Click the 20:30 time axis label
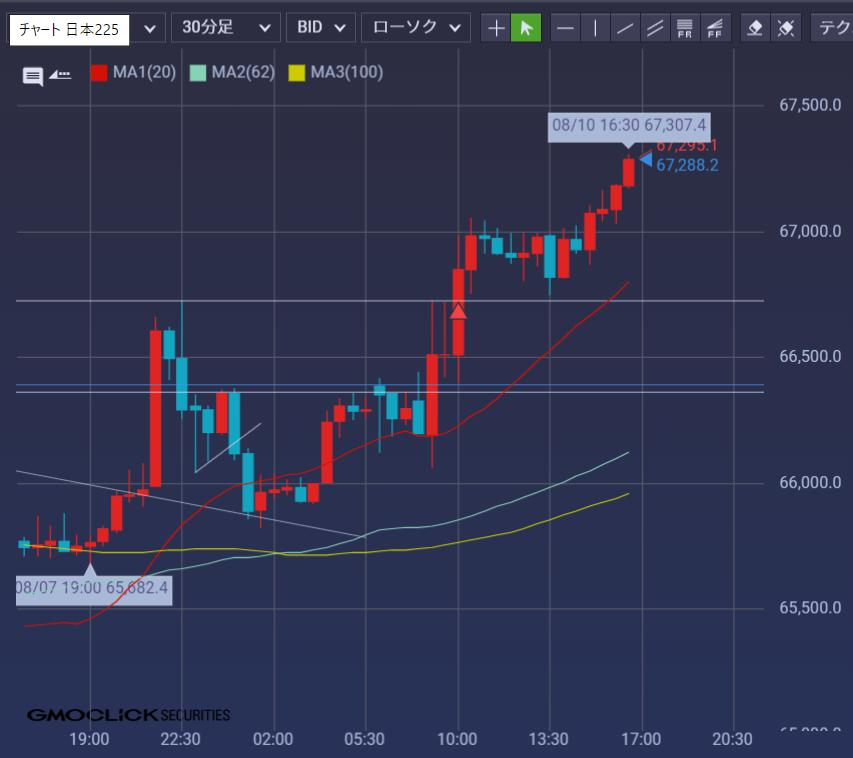Image resolution: width=853 pixels, height=758 pixels. pyautogui.click(x=733, y=739)
